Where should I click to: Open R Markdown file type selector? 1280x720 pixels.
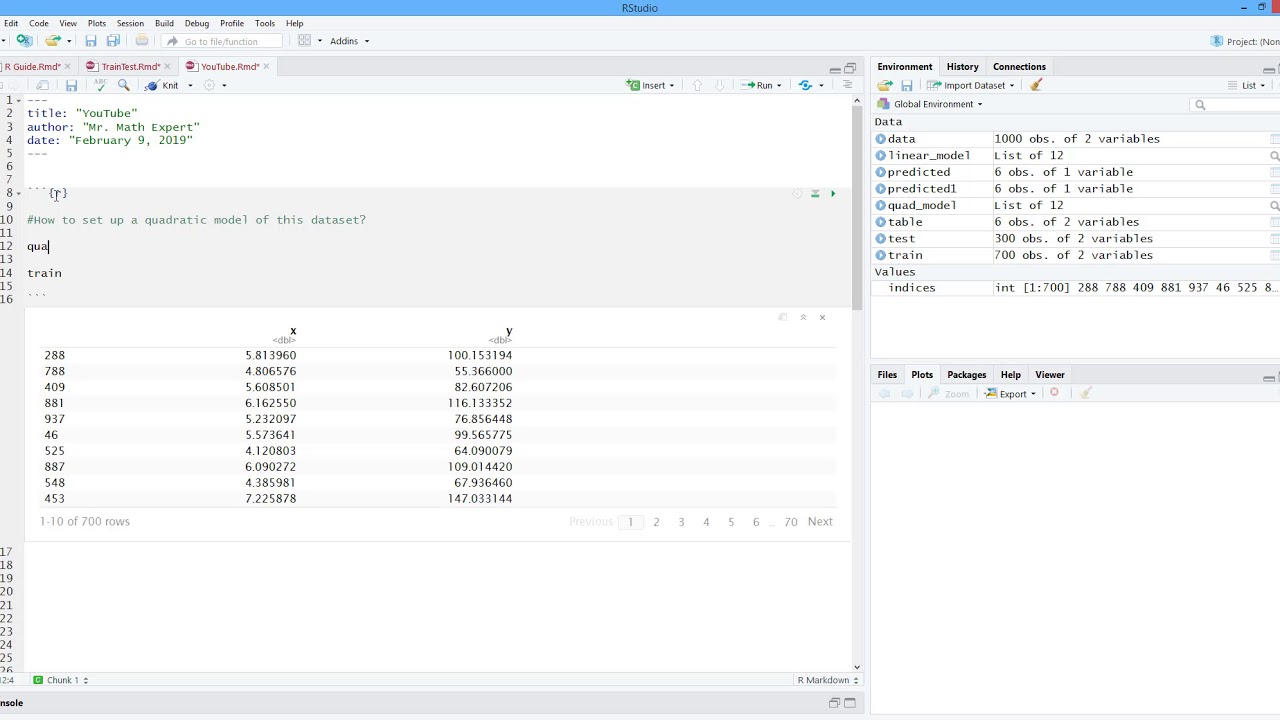(827, 680)
